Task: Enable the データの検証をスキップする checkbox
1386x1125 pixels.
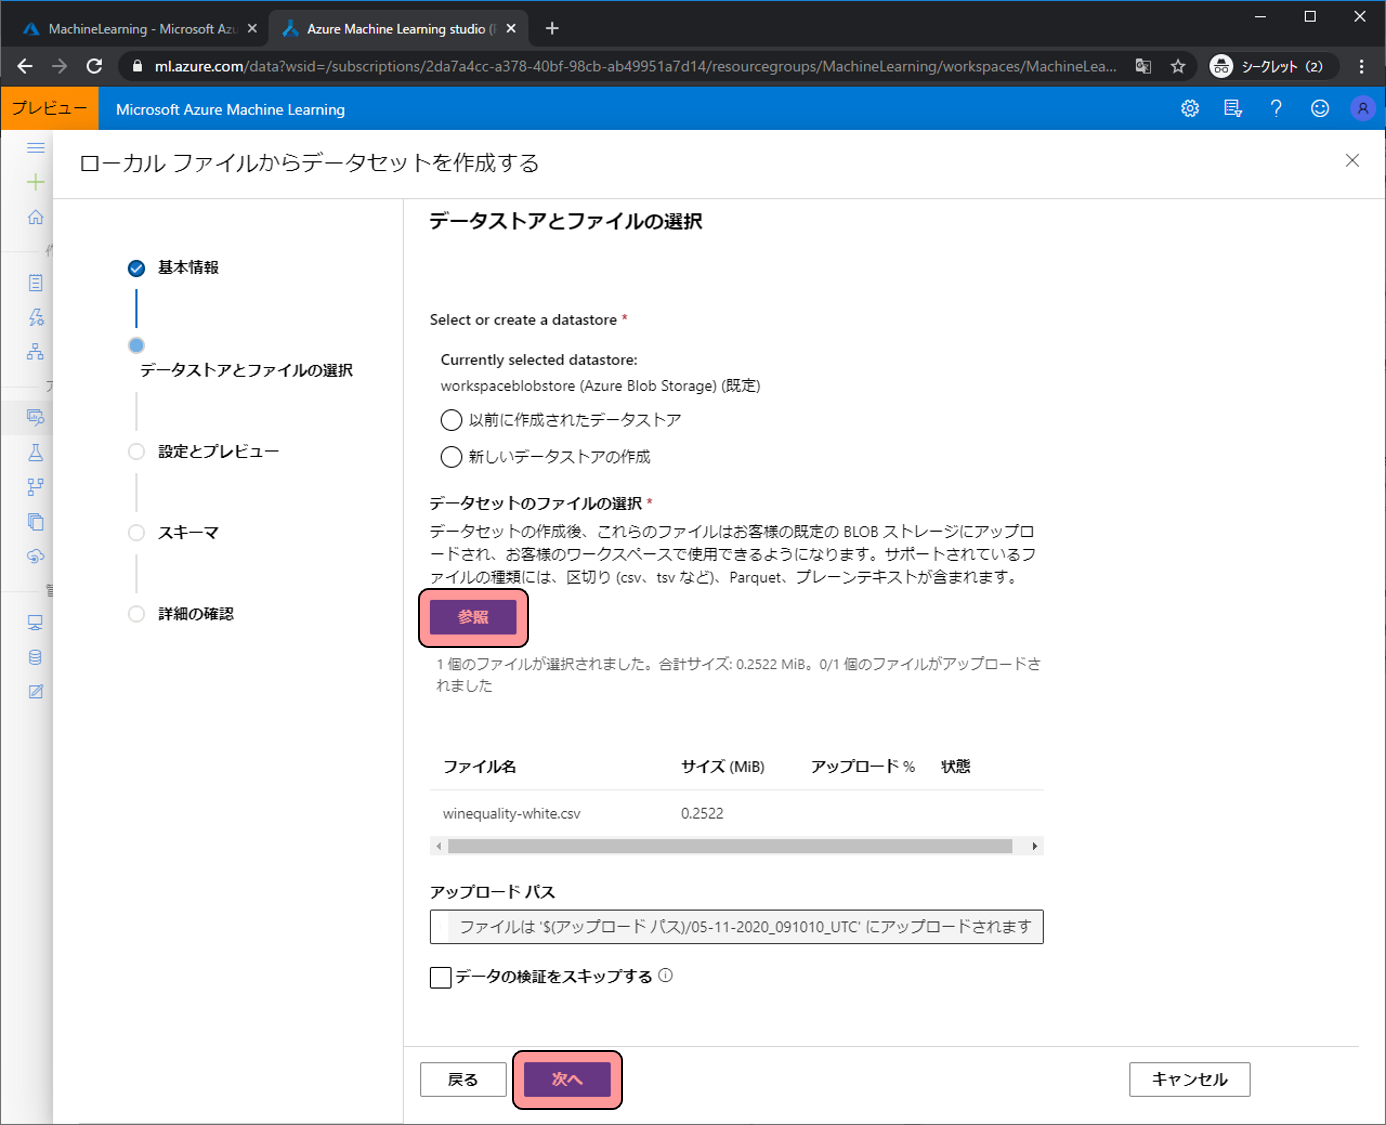Action: pyautogui.click(x=440, y=977)
